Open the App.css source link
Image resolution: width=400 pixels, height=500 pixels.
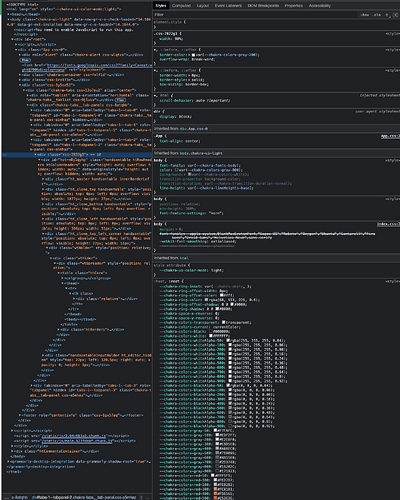click(x=390, y=136)
